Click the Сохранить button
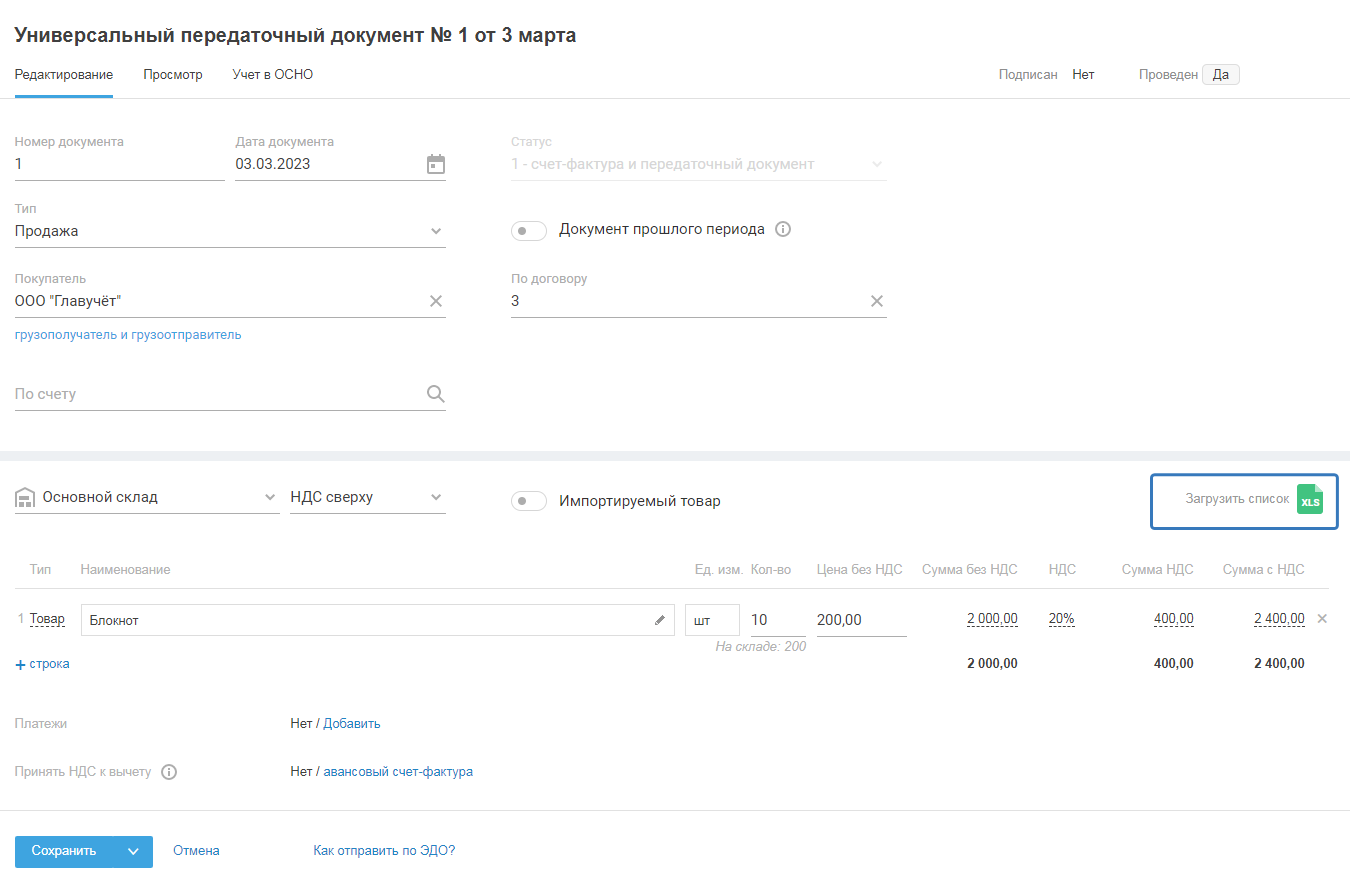The width and height of the screenshot is (1350, 884). tap(64, 851)
